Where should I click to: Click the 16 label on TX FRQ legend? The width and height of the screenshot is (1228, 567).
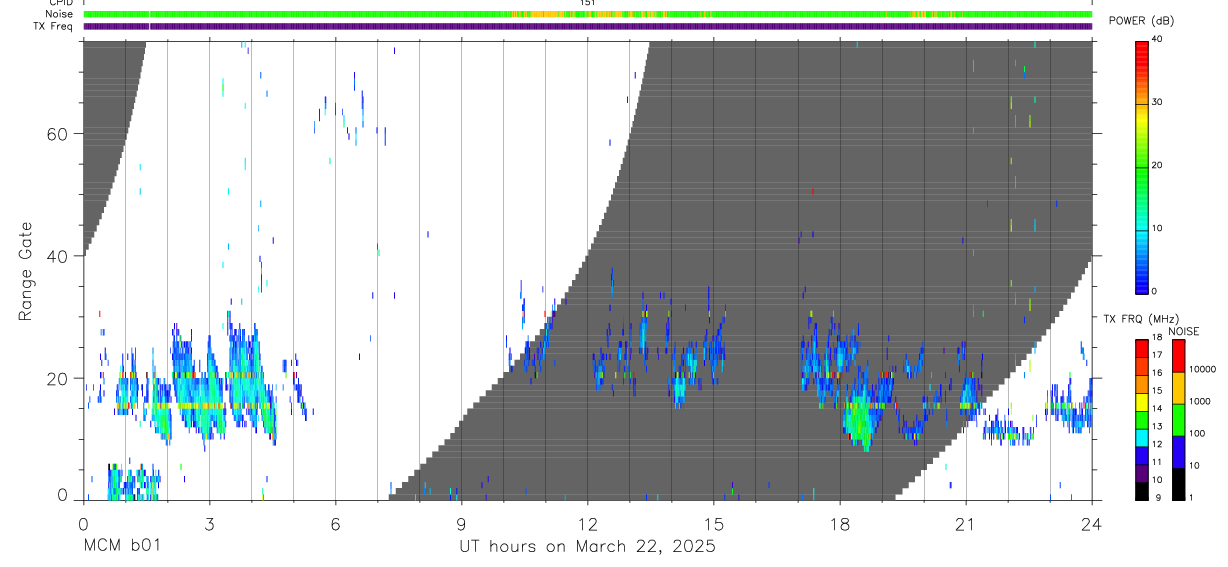1157,373
